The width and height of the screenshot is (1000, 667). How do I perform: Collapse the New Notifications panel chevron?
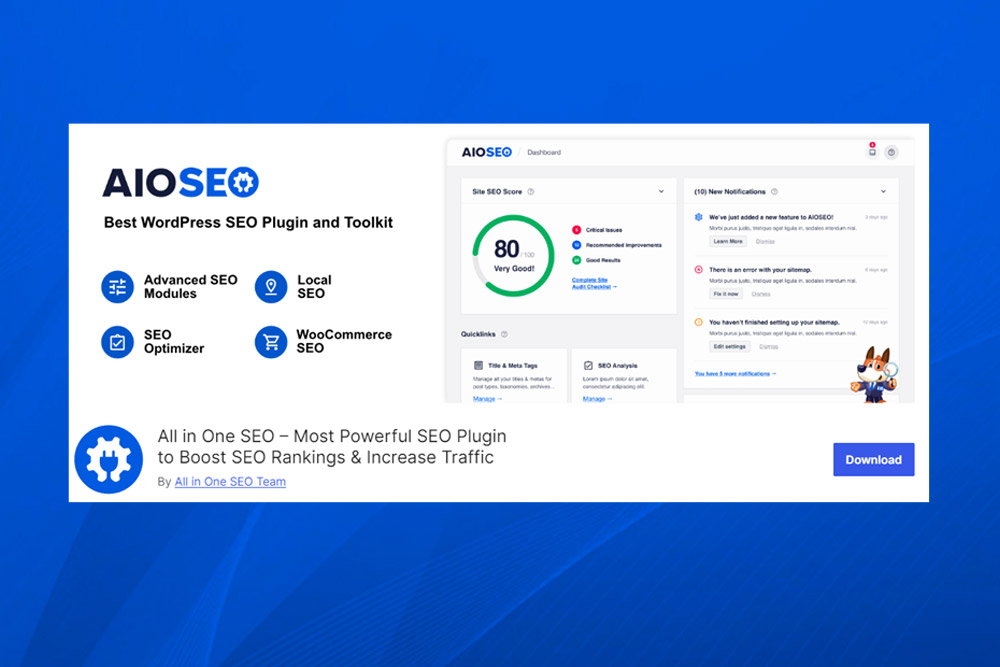[883, 191]
